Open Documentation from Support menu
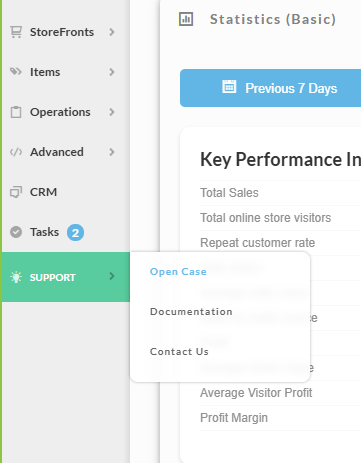Screen dimensions: 361x463 (191, 312)
